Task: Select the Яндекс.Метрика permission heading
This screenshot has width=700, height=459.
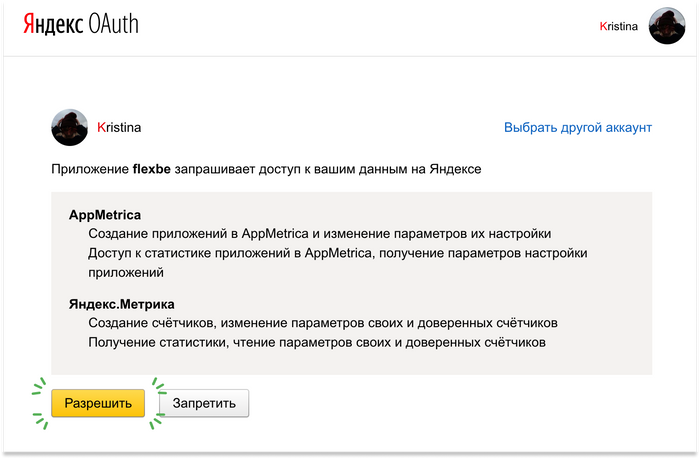Action: pyautogui.click(x=121, y=304)
